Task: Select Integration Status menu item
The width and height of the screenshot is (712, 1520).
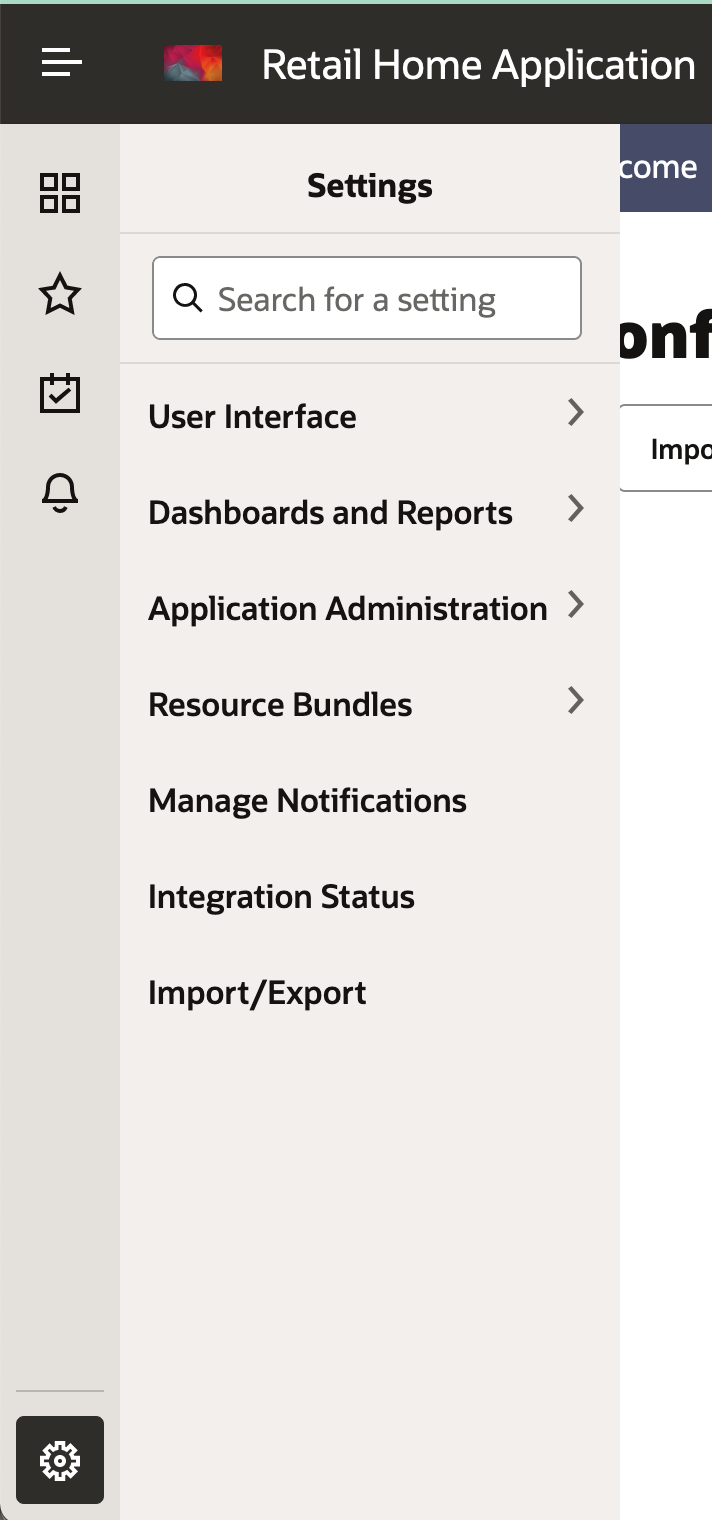Action: click(x=281, y=897)
